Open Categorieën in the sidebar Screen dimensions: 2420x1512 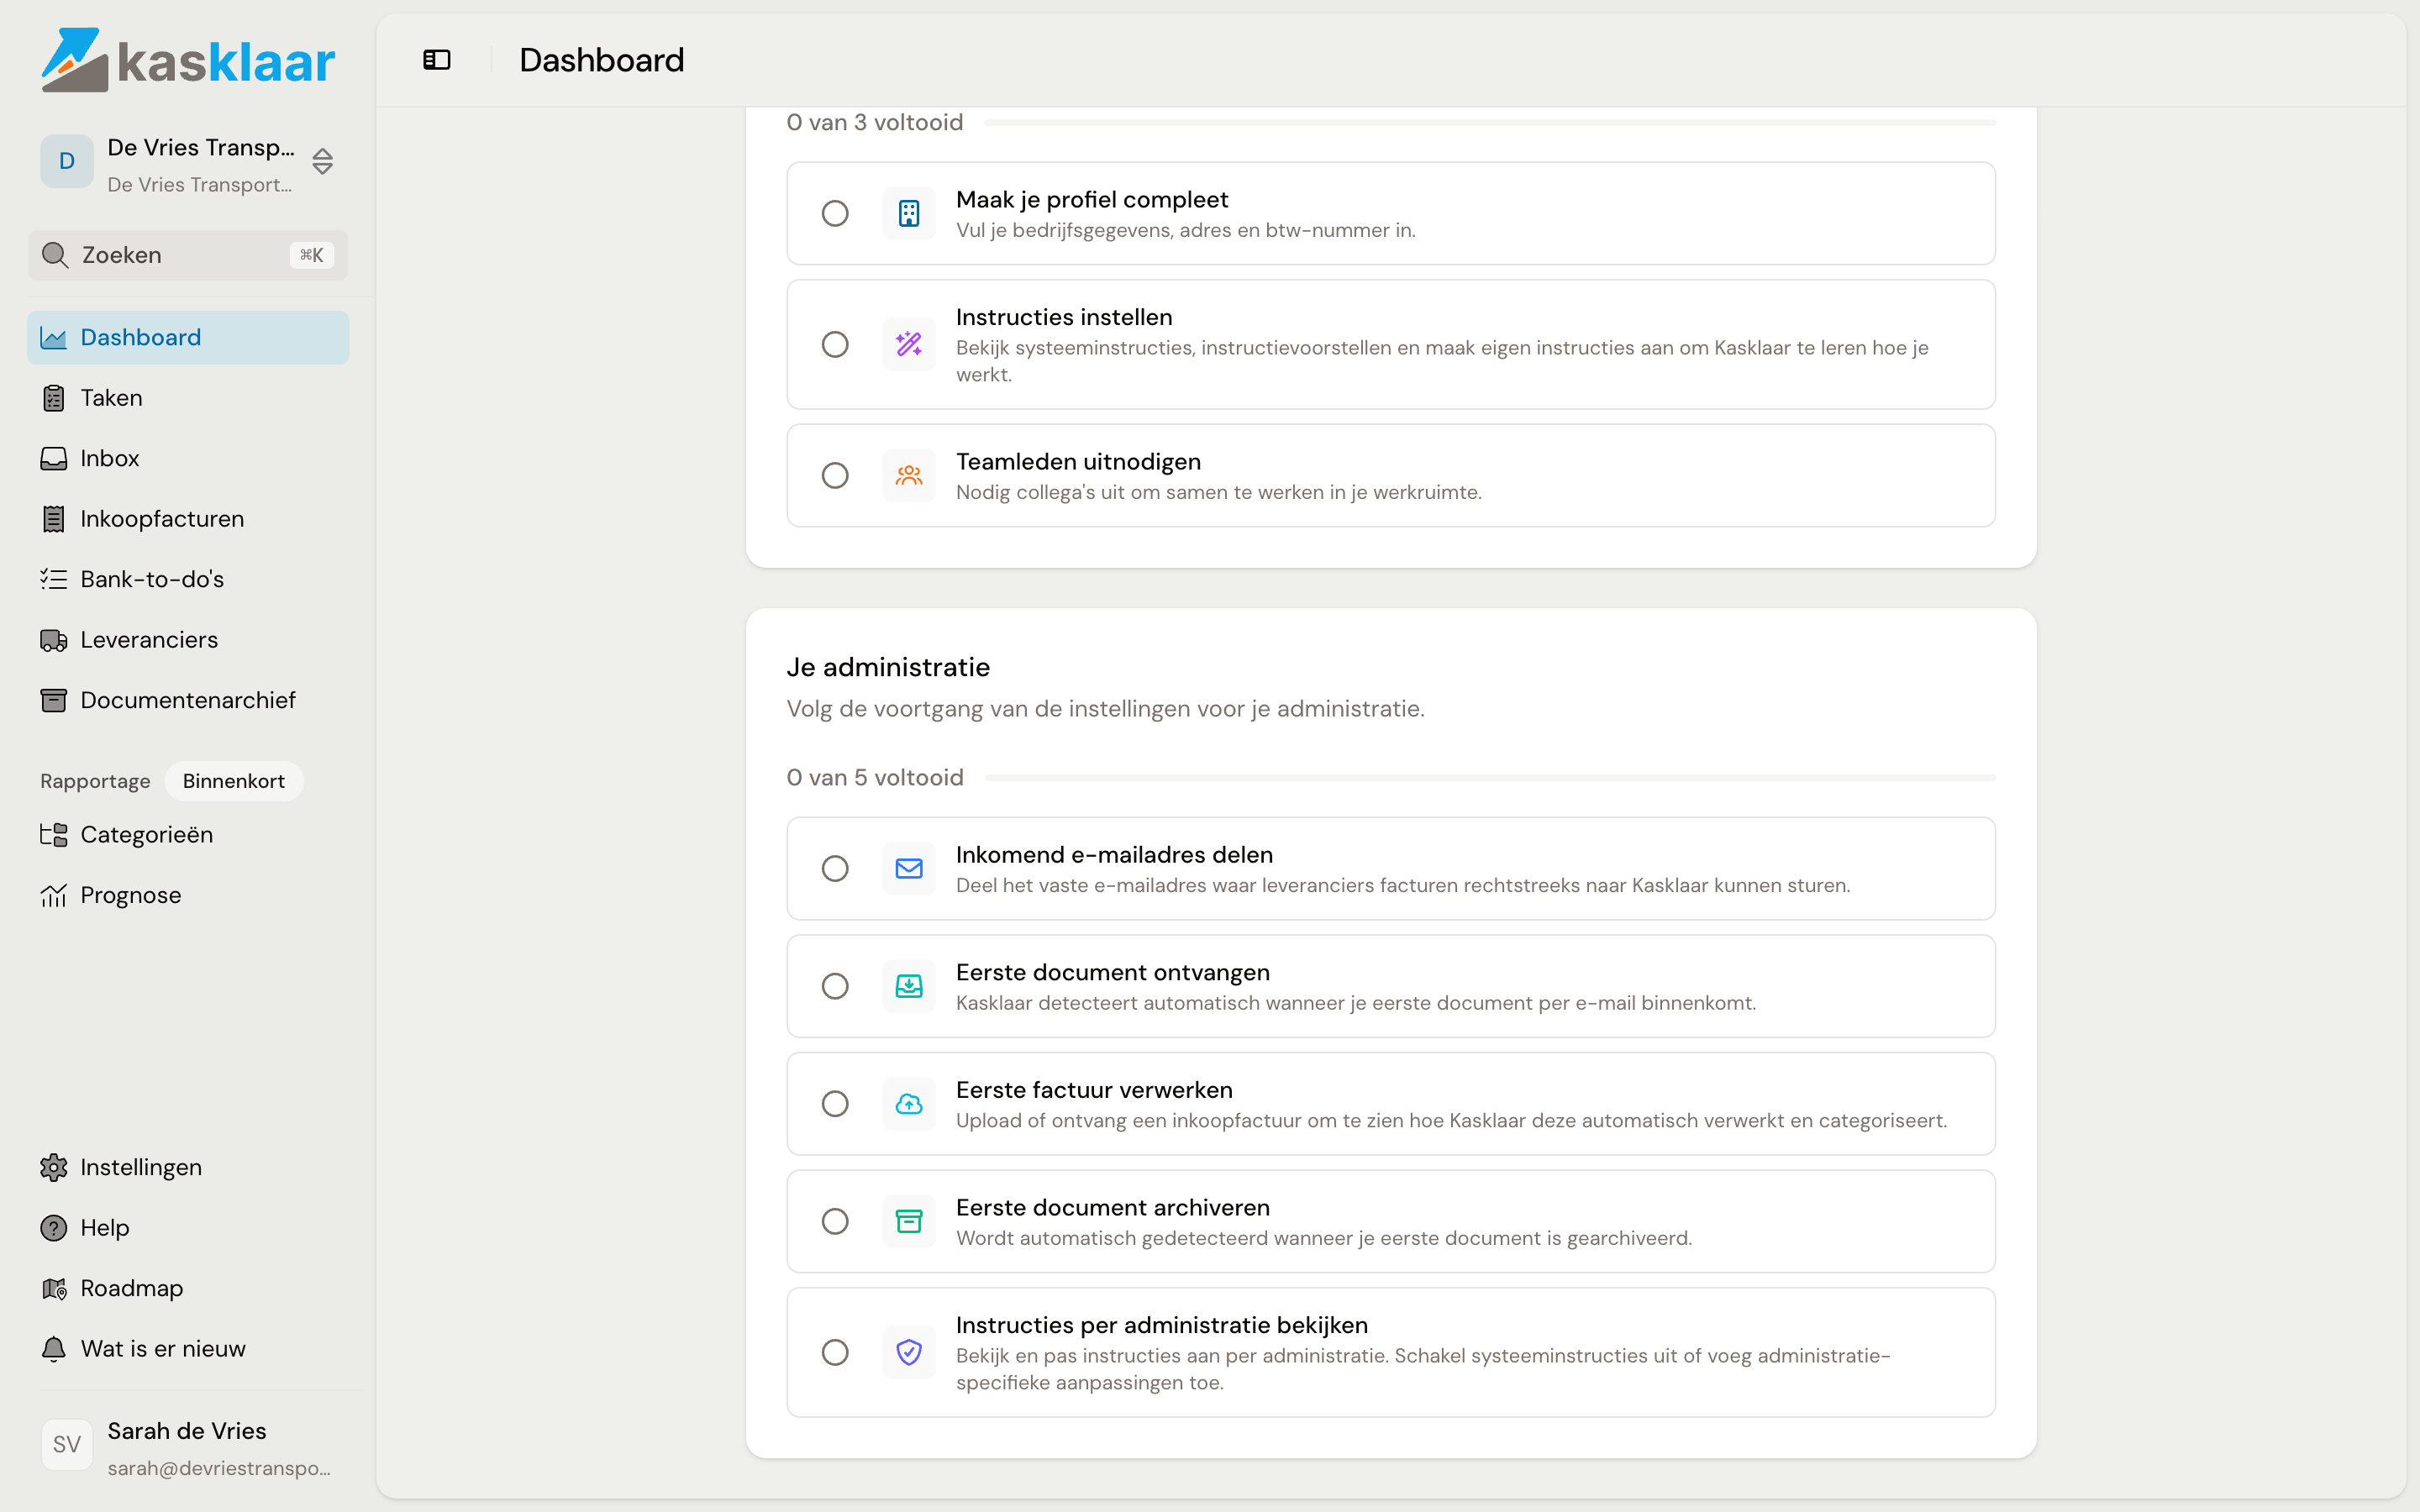pos(188,834)
